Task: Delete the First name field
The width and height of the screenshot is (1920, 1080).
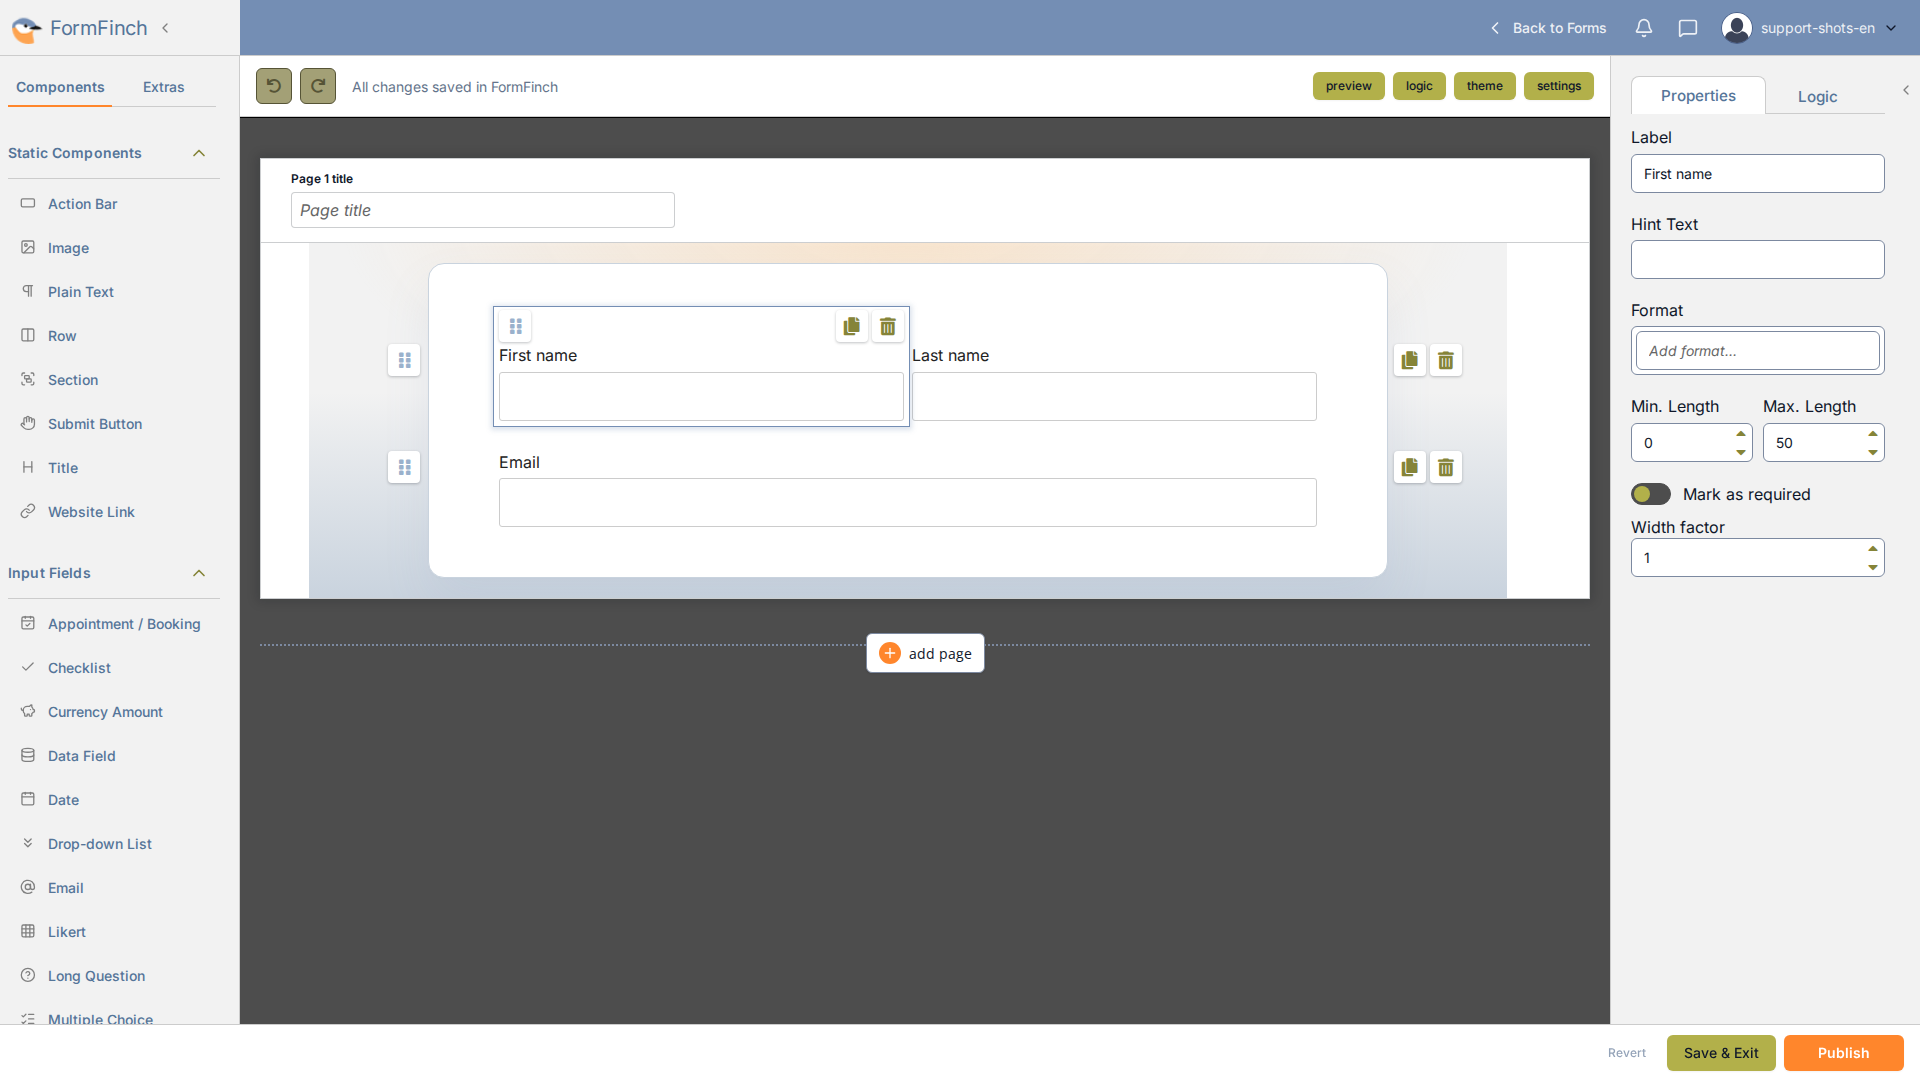Action: [888, 326]
